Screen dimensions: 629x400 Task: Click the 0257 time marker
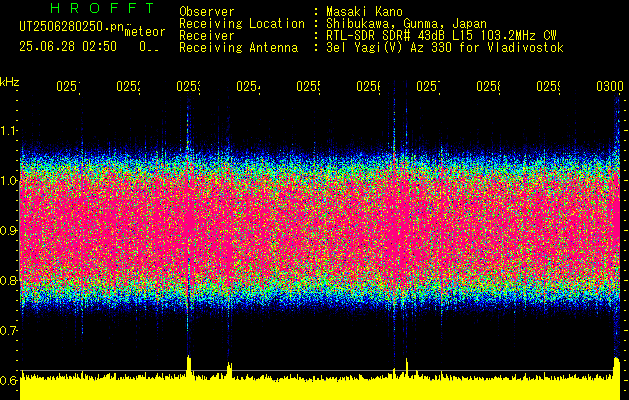(x=428, y=86)
